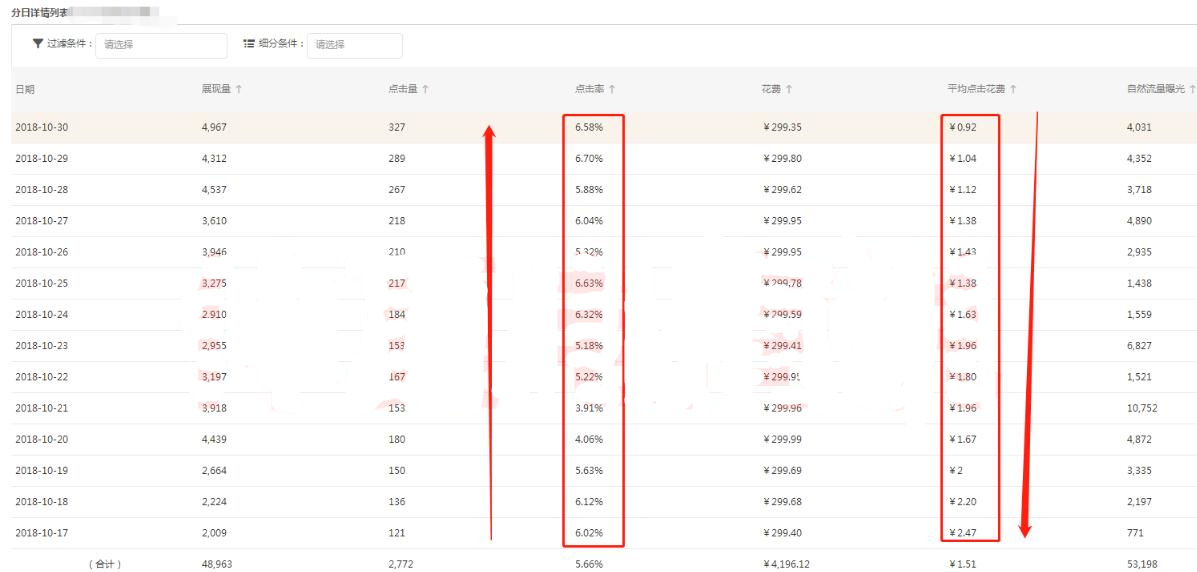Select the 2018-10-17 date cell

tap(42, 533)
